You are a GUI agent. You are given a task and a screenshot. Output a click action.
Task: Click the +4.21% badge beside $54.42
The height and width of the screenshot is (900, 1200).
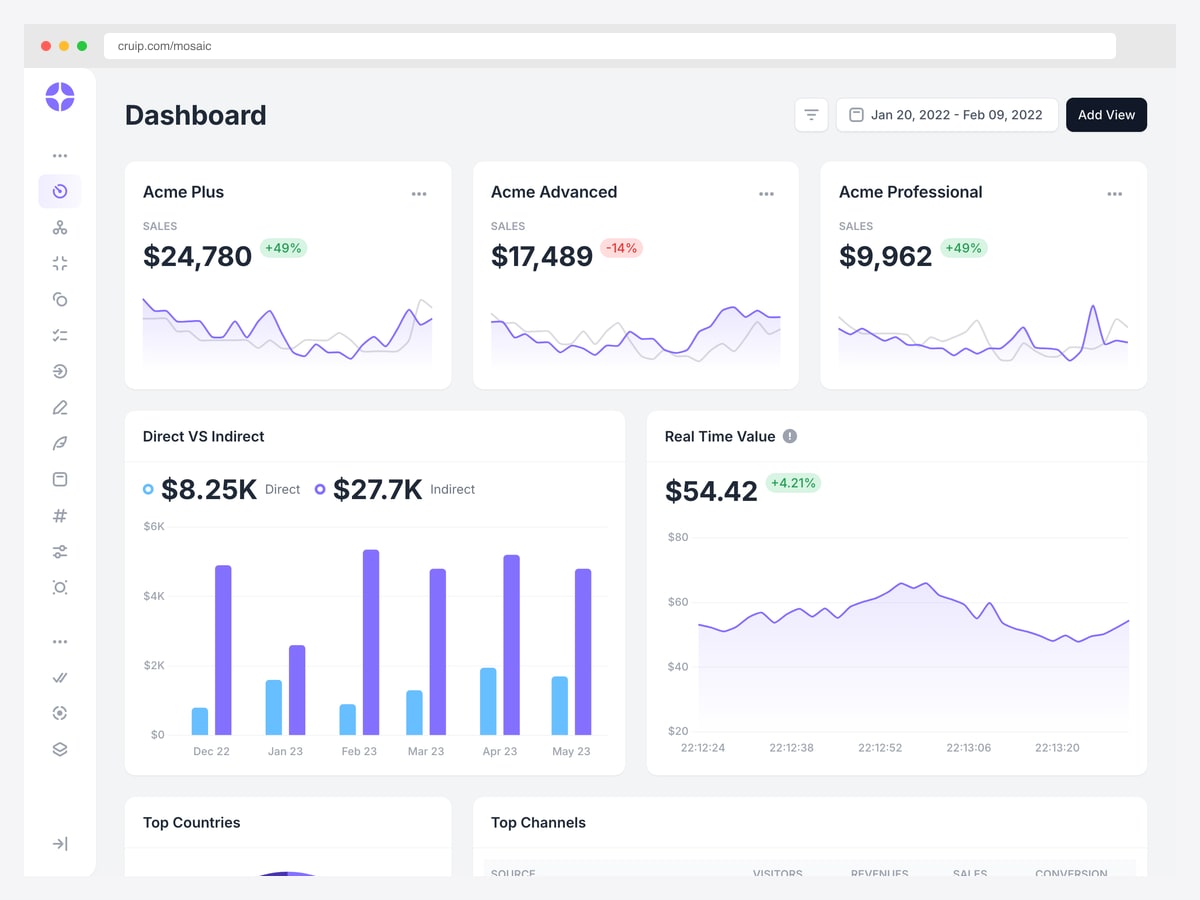[x=793, y=483]
